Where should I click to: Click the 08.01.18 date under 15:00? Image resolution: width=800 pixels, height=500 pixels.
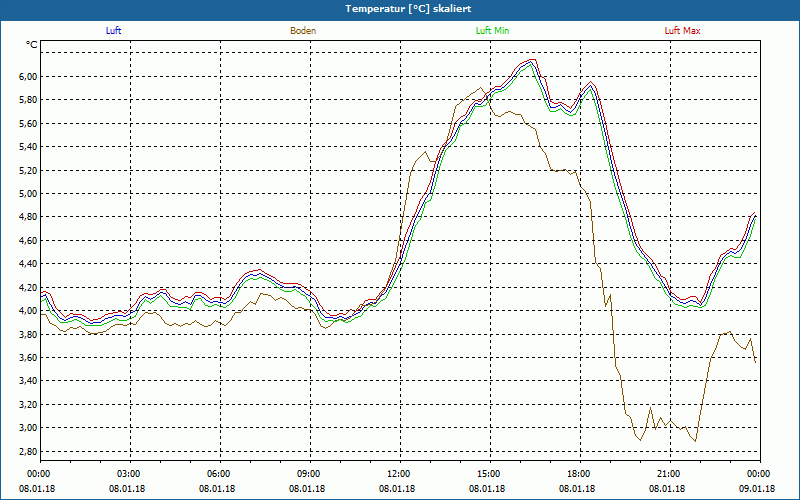click(487, 489)
